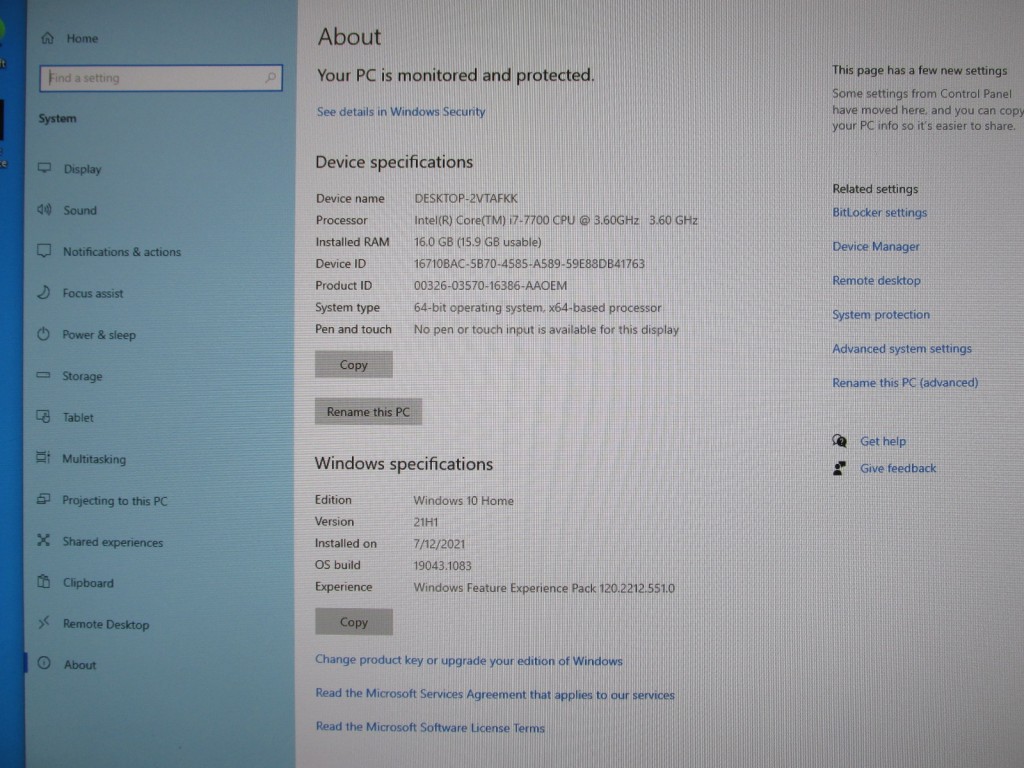
Task: Click the Focus assist moon icon
Action: 44,293
